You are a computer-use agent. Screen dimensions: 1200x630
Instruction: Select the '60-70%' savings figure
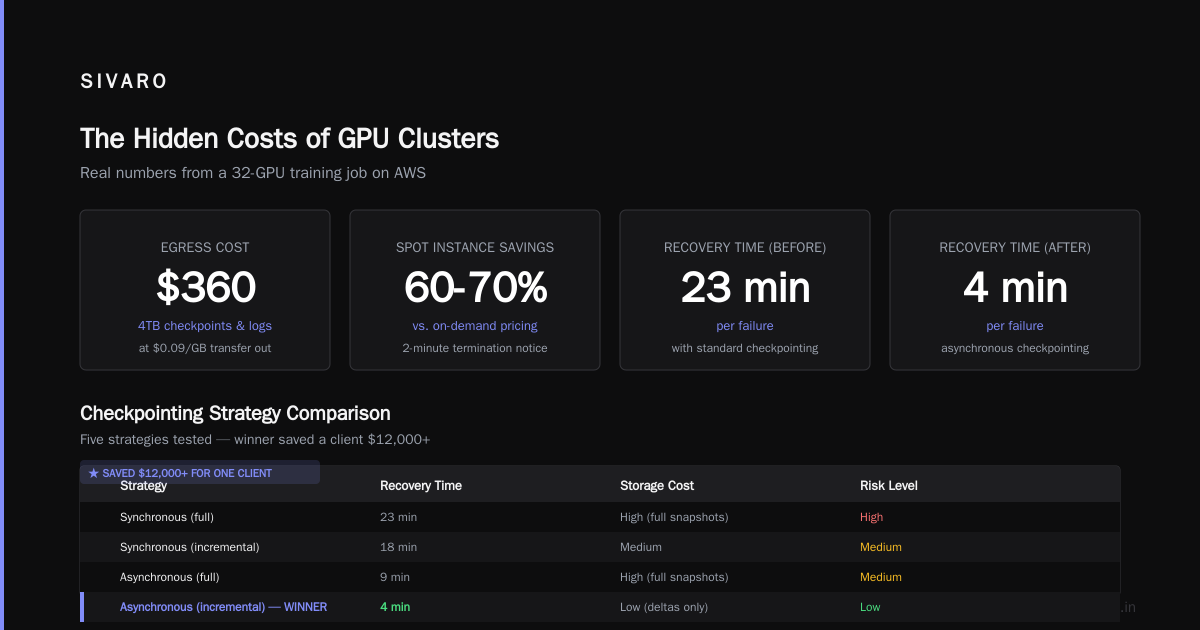click(475, 287)
